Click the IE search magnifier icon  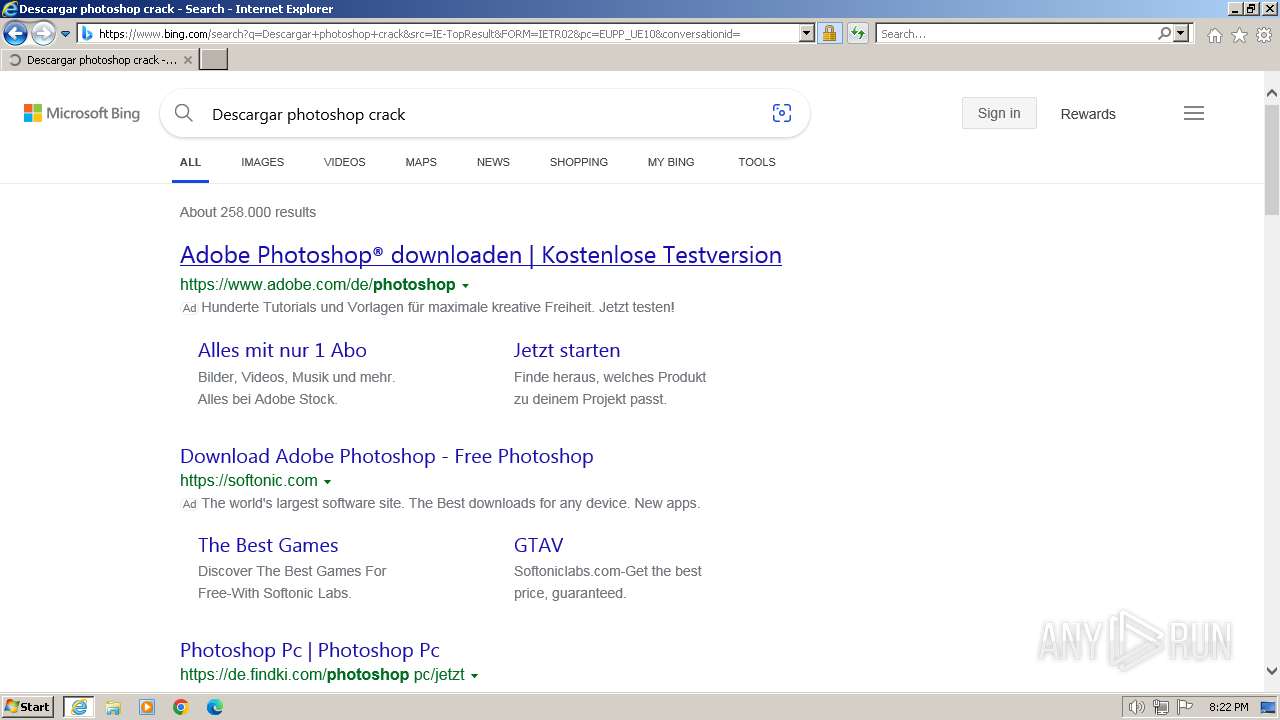[x=1165, y=33]
